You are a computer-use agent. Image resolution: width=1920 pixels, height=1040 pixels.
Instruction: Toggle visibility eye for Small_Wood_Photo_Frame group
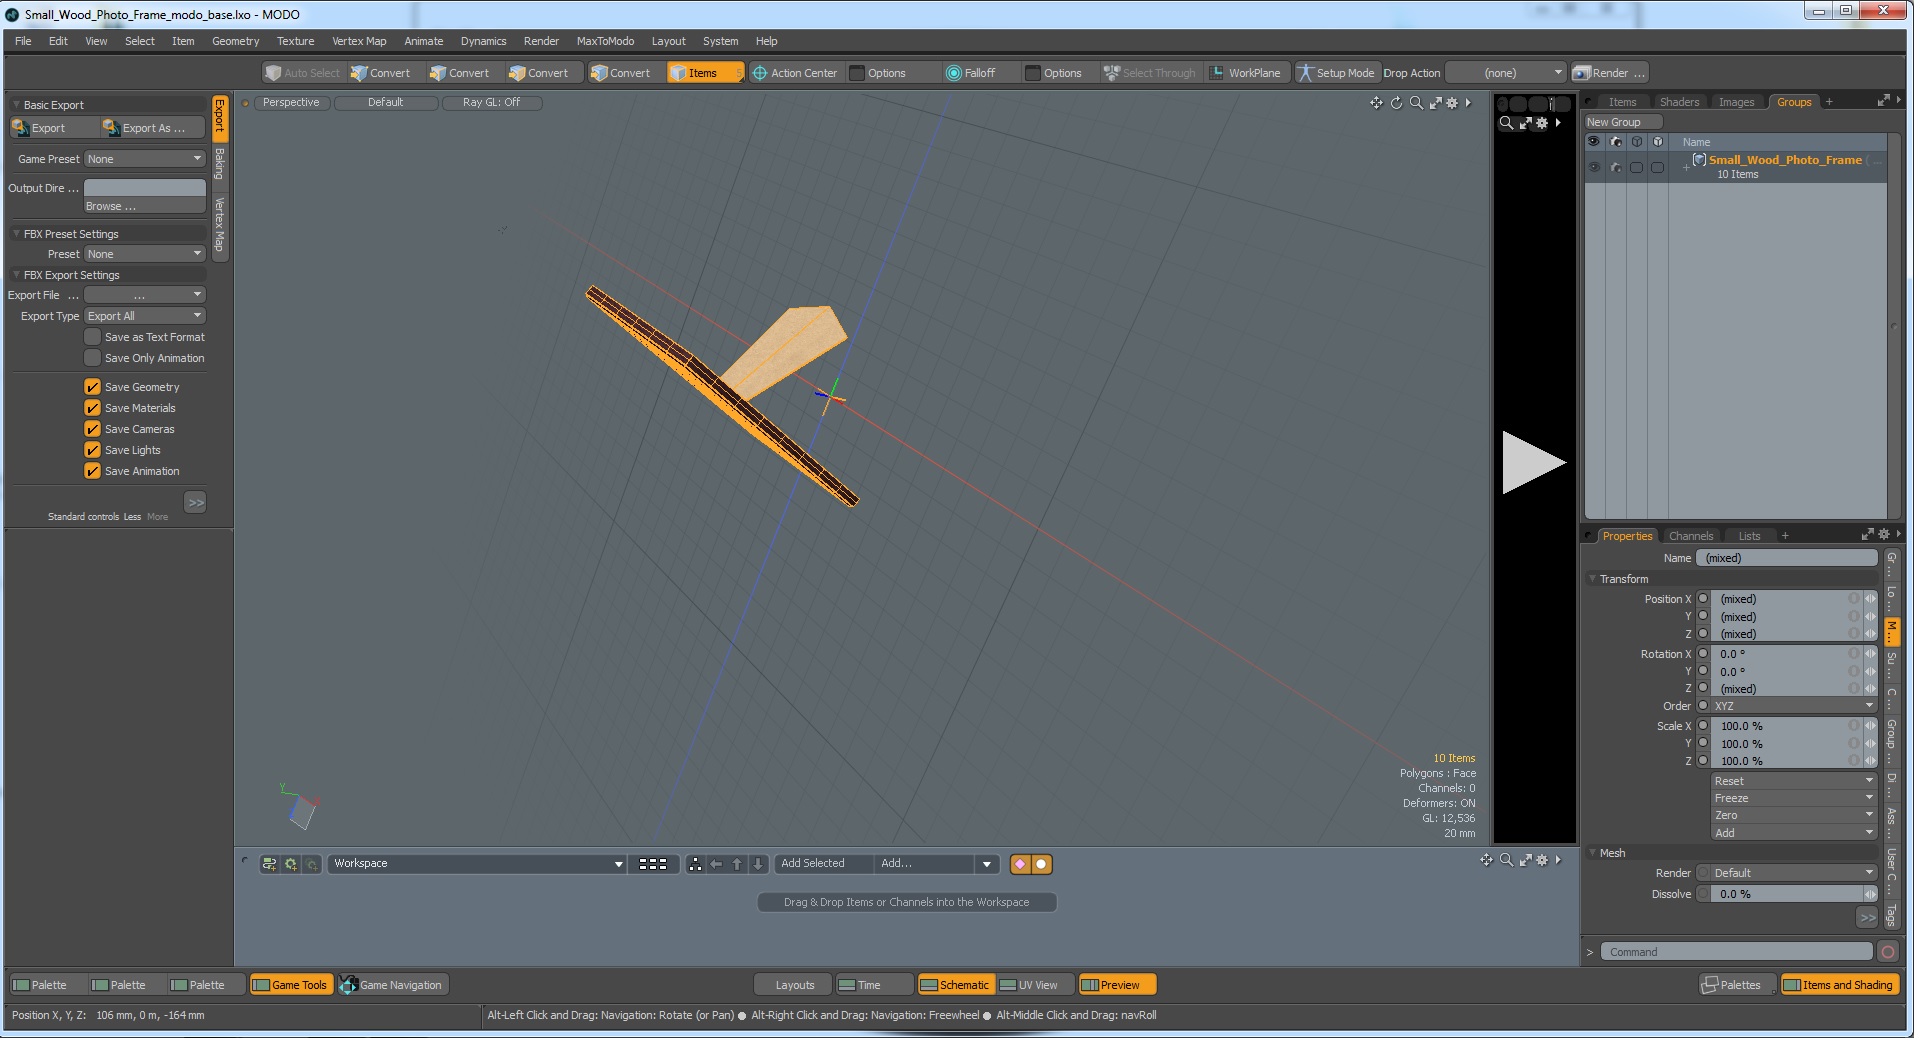point(1594,167)
